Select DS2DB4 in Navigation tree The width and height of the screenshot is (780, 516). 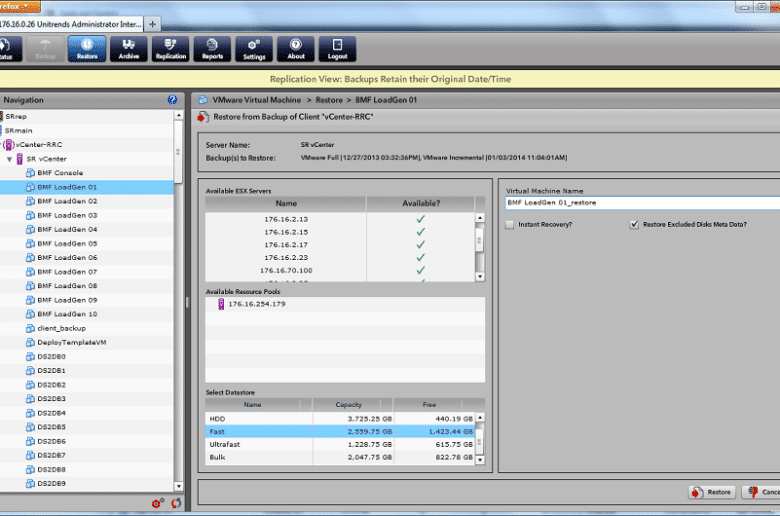pos(51,413)
